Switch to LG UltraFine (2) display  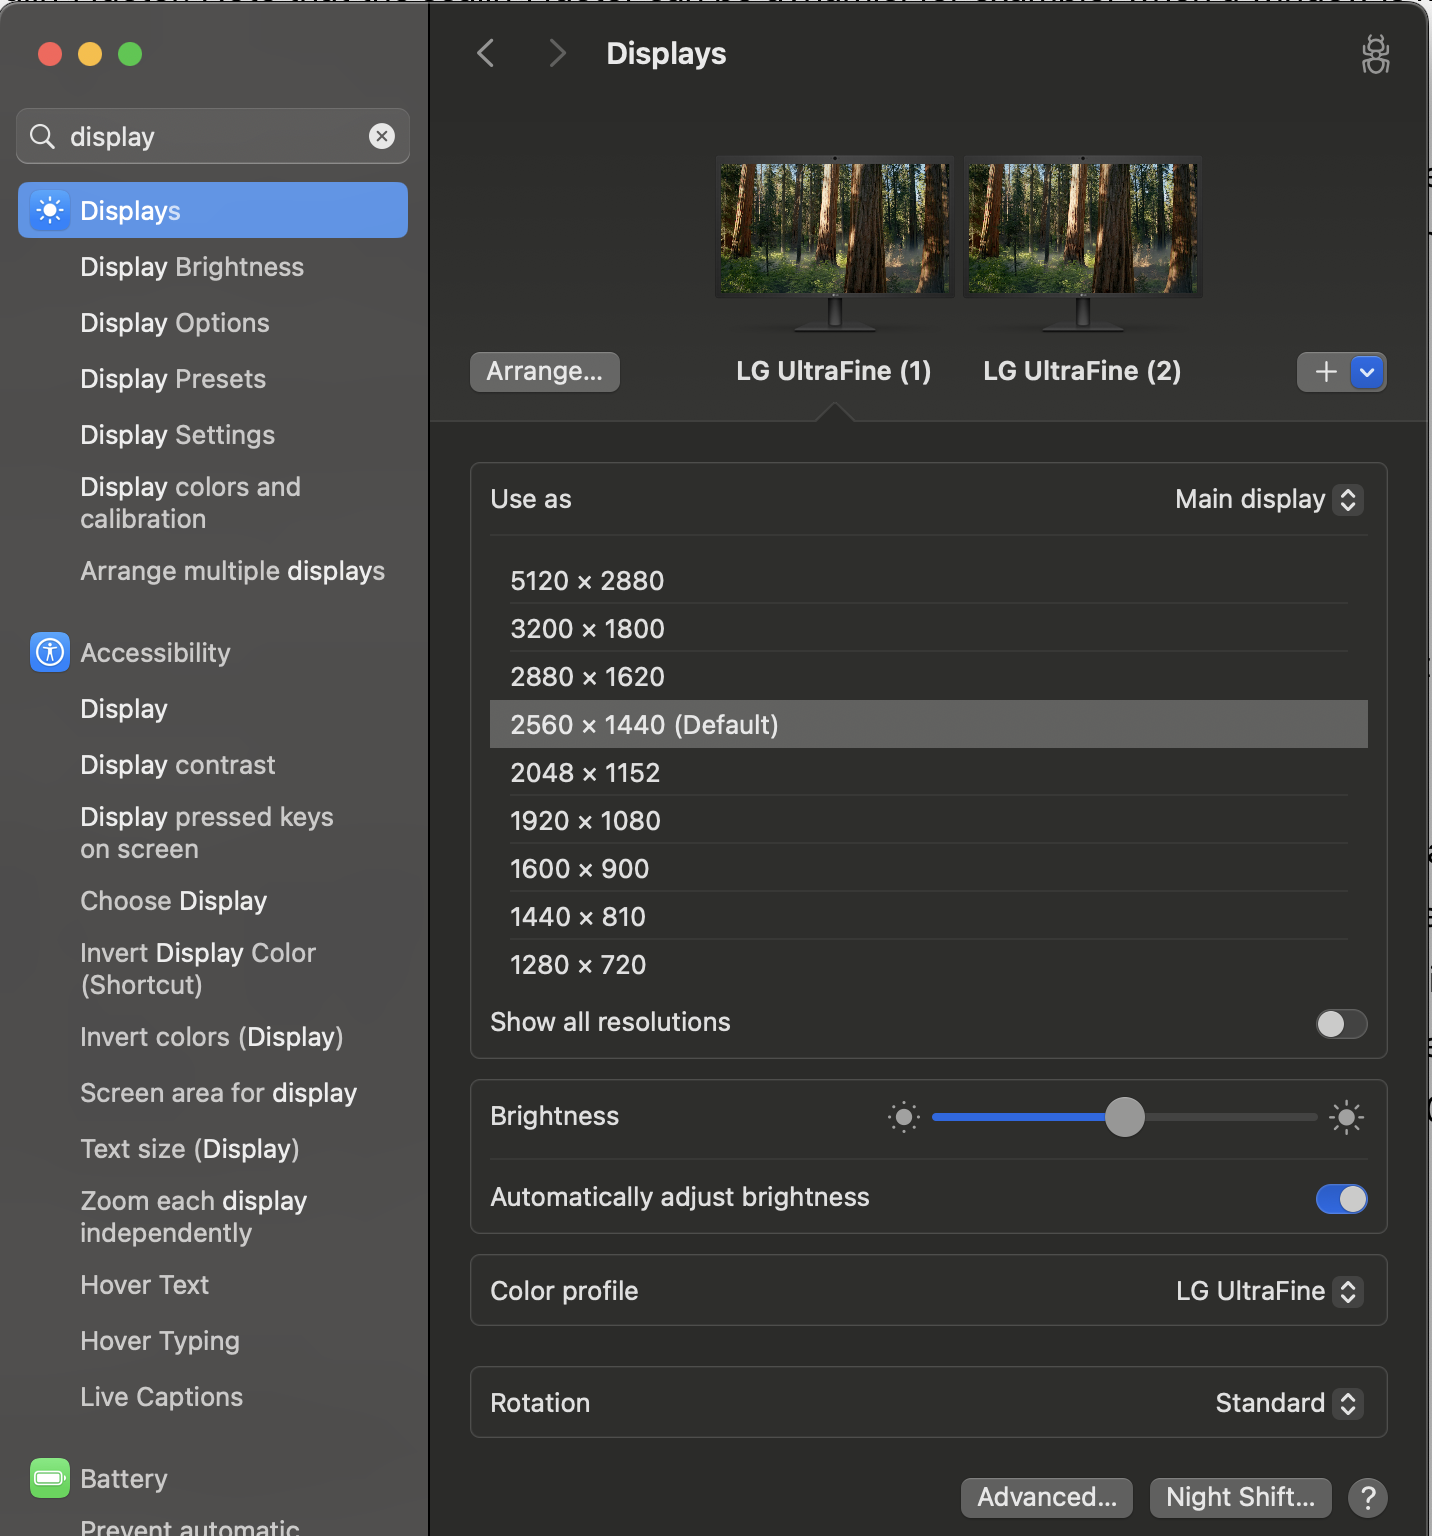1082,371
